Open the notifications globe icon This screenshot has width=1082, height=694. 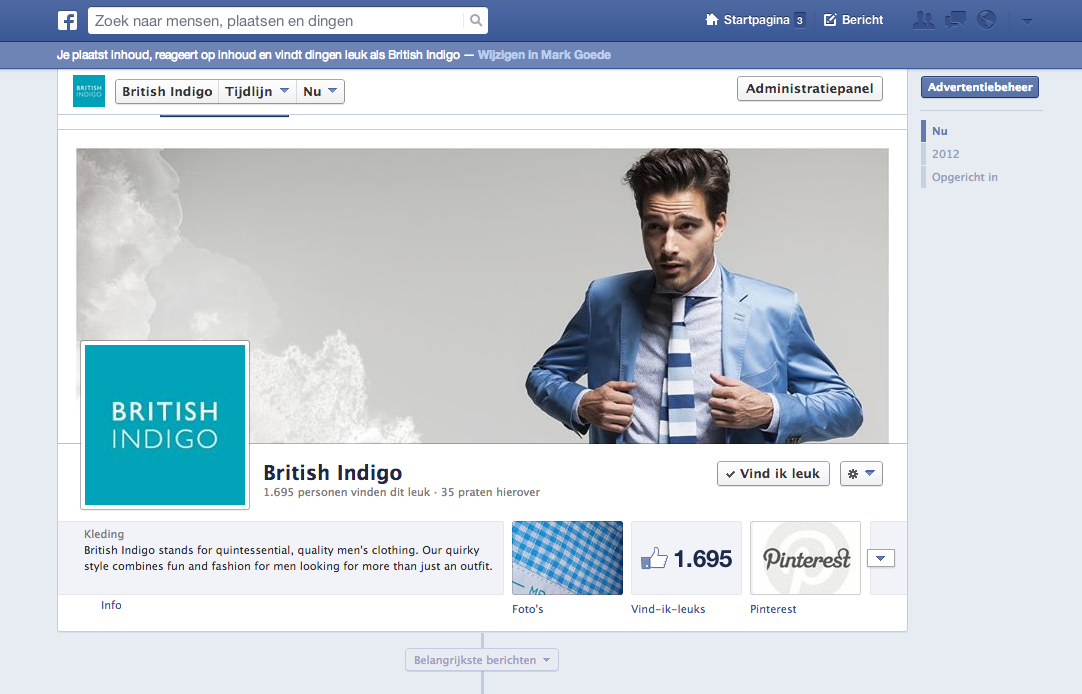[x=987, y=20]
